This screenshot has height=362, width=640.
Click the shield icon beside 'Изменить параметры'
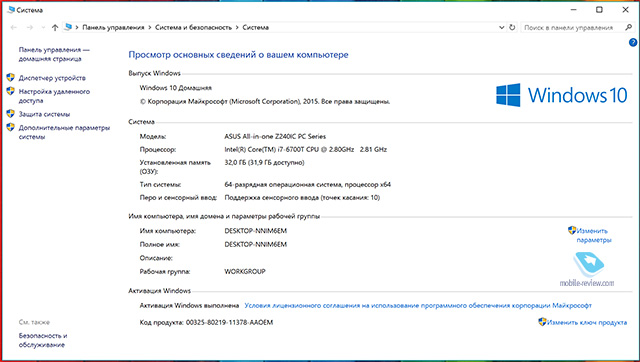[572, 230]
